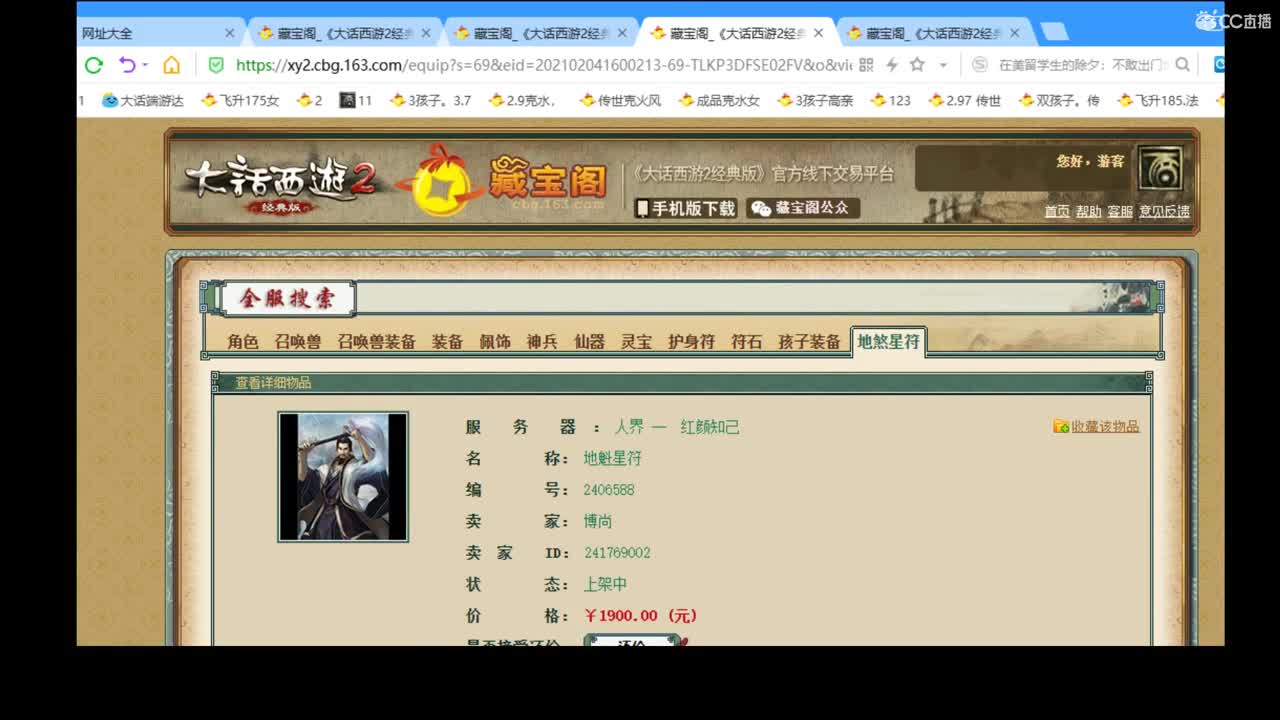Click the browser search input box

pos(1083,65)
